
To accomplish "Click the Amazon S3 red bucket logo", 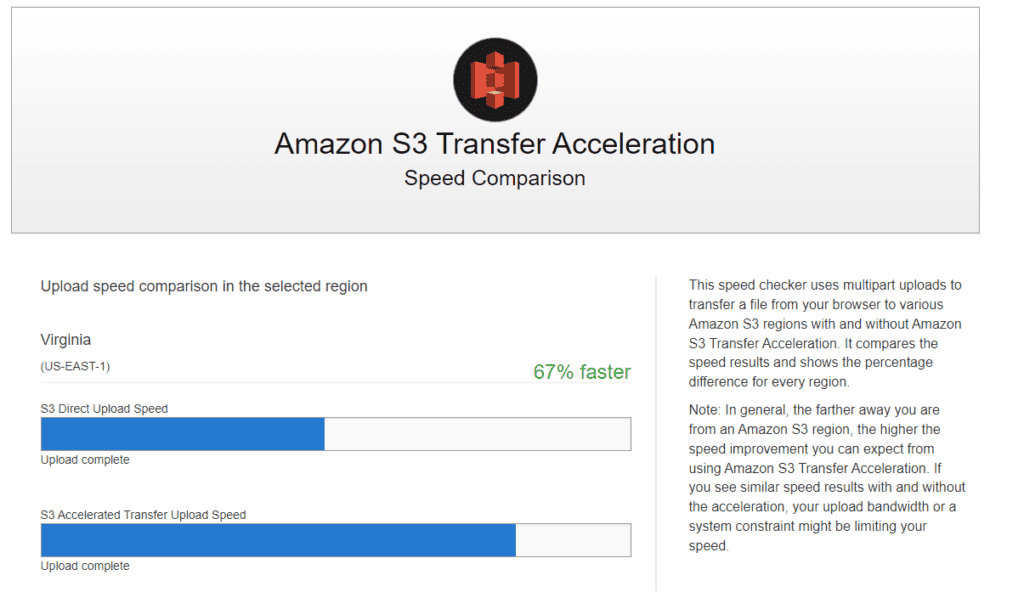I will tap(495, 80).
